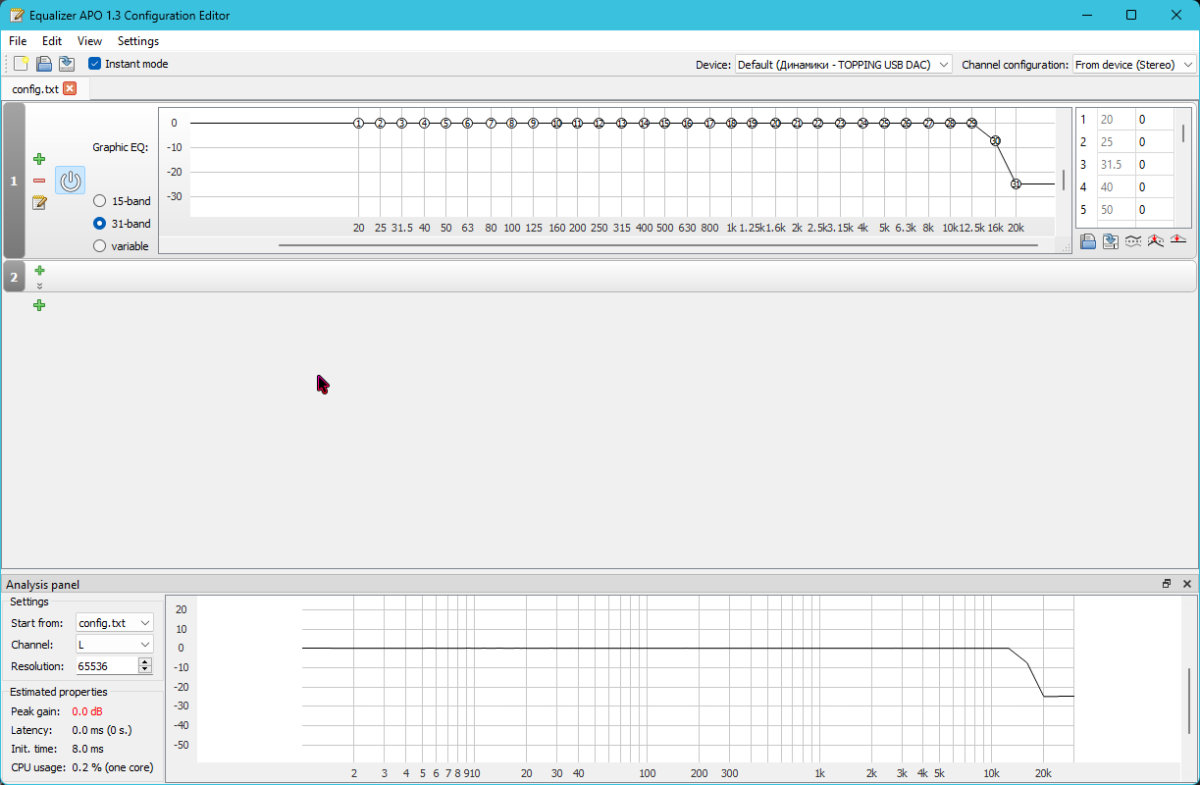Open the Device dropdown

(843, 64)
